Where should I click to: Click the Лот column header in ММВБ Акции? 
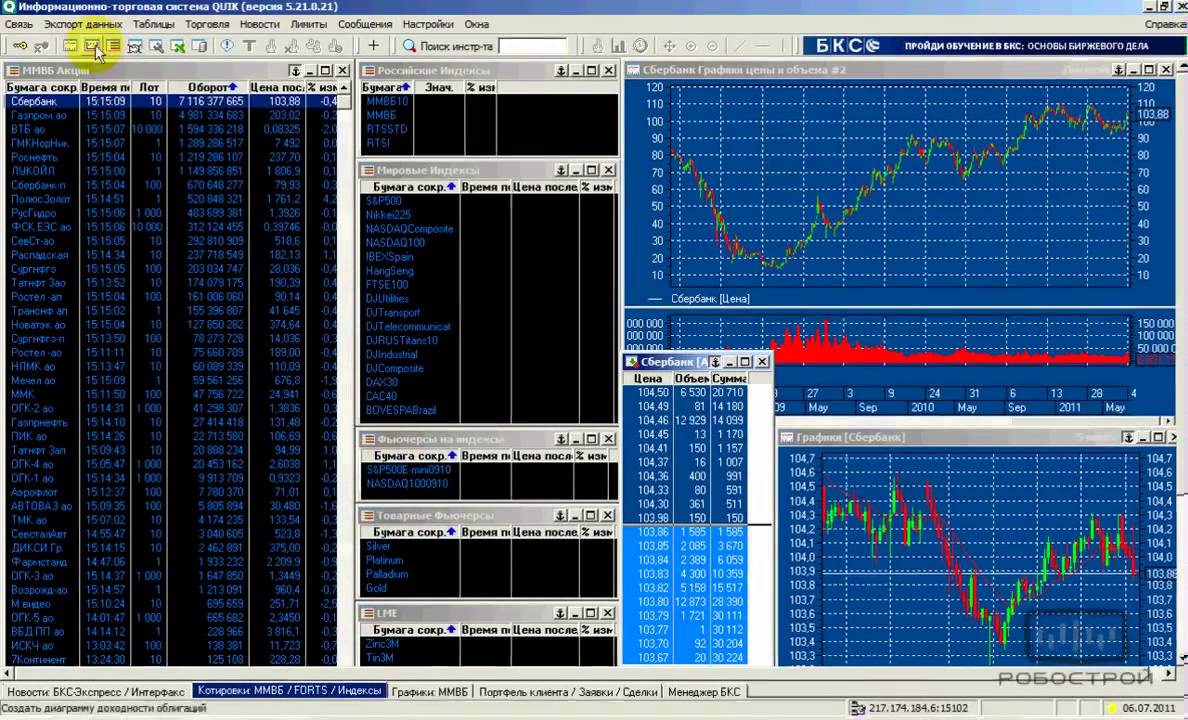coord(149,87)
